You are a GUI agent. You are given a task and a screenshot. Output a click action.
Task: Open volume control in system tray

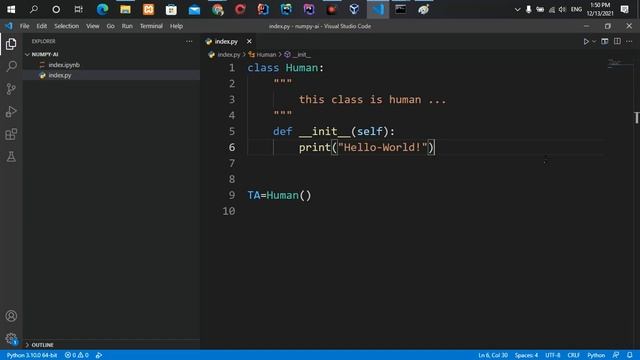pos(562,9)
